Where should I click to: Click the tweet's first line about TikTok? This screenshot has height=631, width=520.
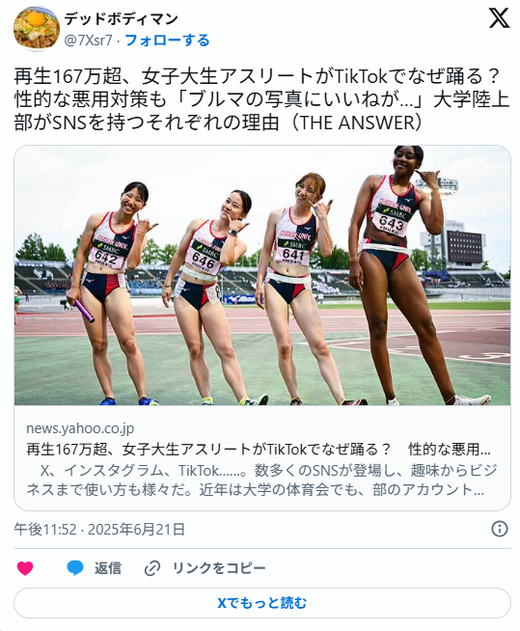258,76
